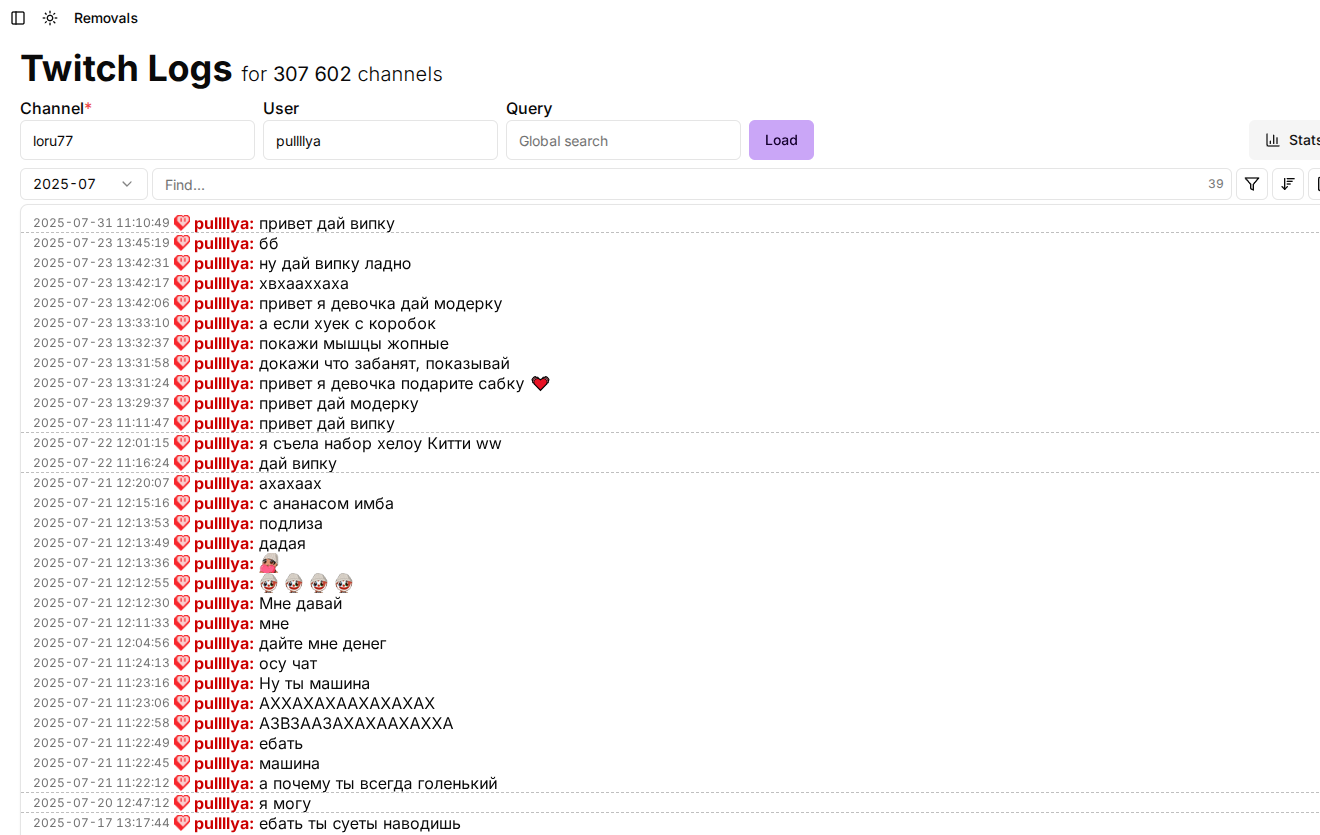Screen dimensions: 1320x835
Task: Click username pullllya beside "ебать ты суеты наводишь"
Action: [x=224, y=823]
